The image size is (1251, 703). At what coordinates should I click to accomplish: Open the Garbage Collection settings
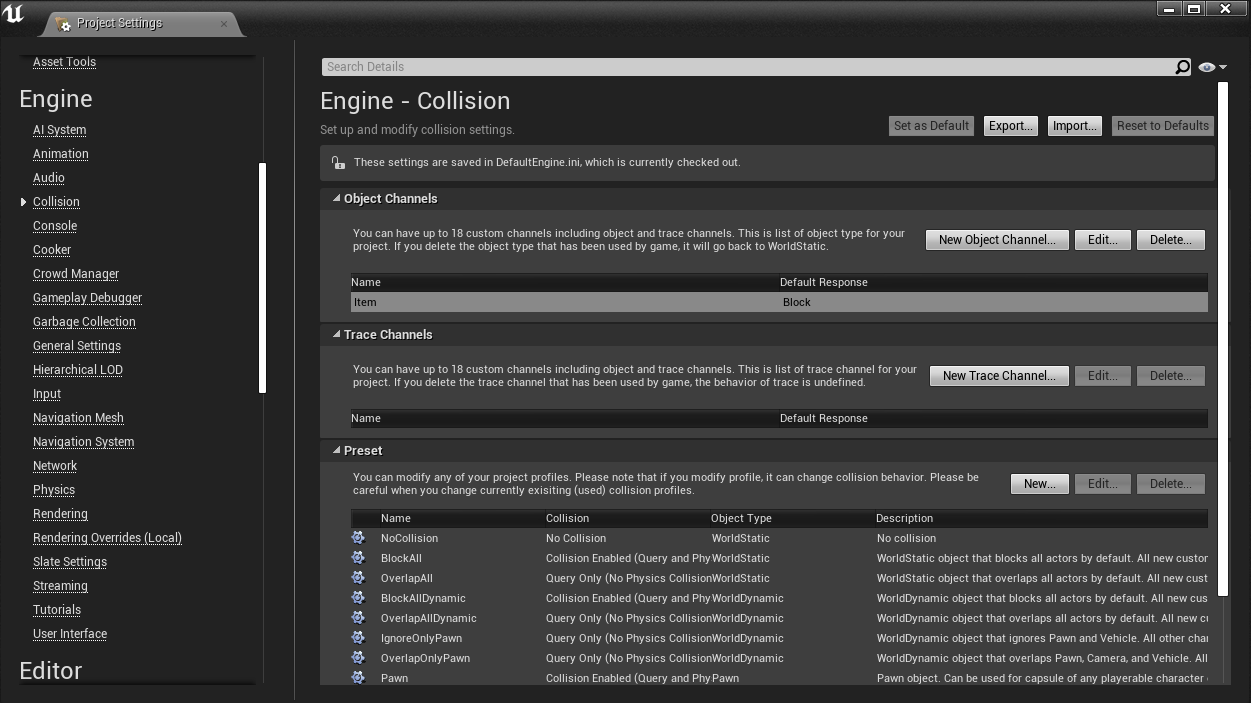tap(84, 322)
